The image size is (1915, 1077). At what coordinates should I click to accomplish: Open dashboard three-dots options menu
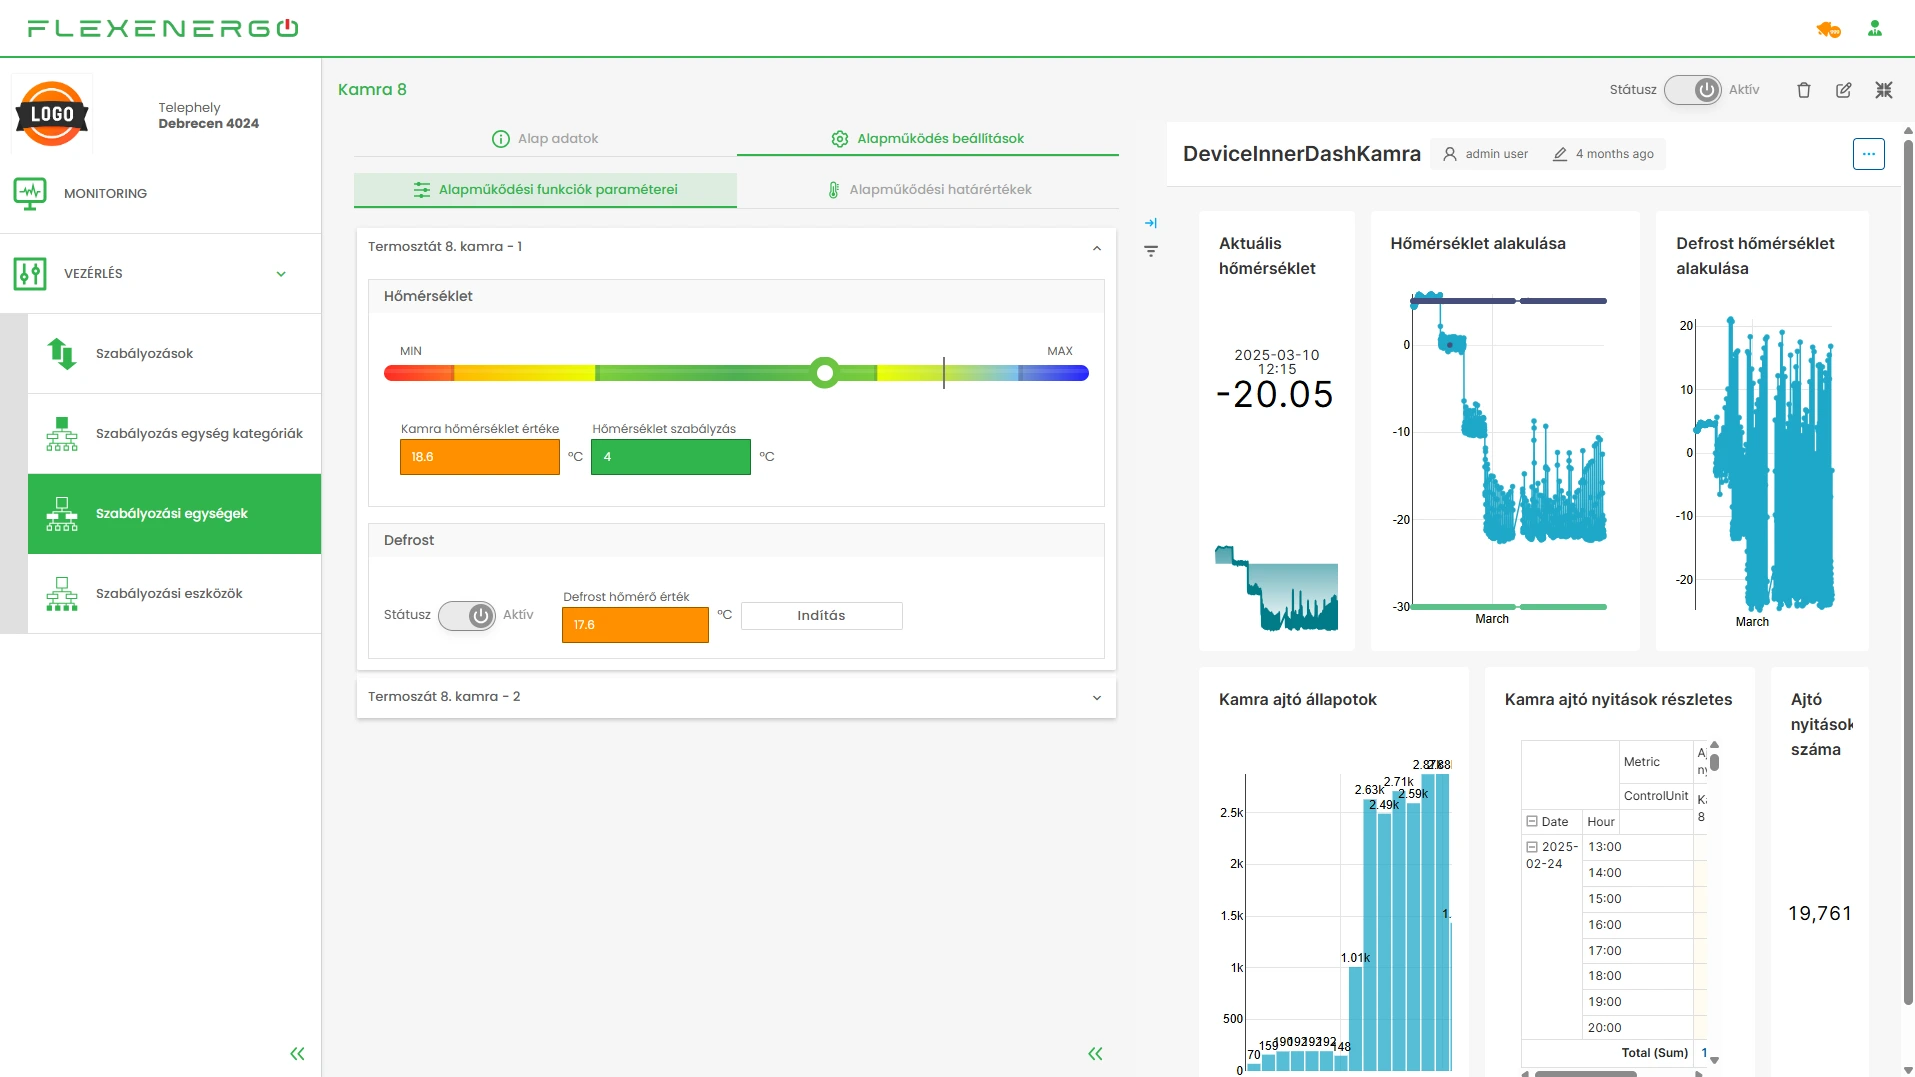pyautogui.click(x=1868, y=154)
